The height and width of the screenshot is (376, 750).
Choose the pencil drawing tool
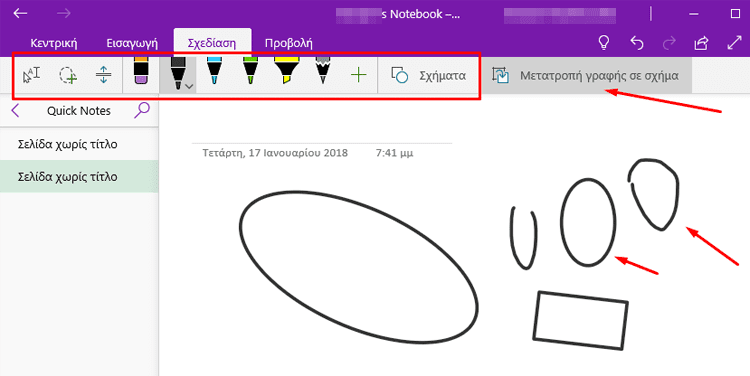[323, 72]
